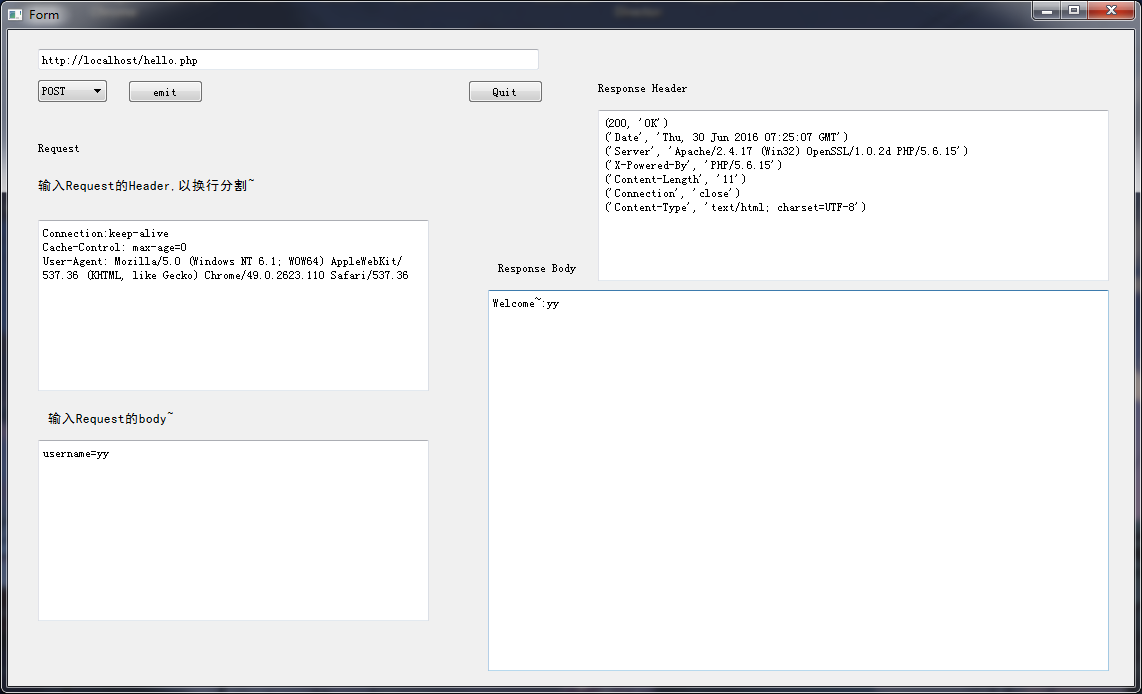Click the 'Cache-Control: max-age=0' line
The image size is (1142, 694).
click(114, 247)
